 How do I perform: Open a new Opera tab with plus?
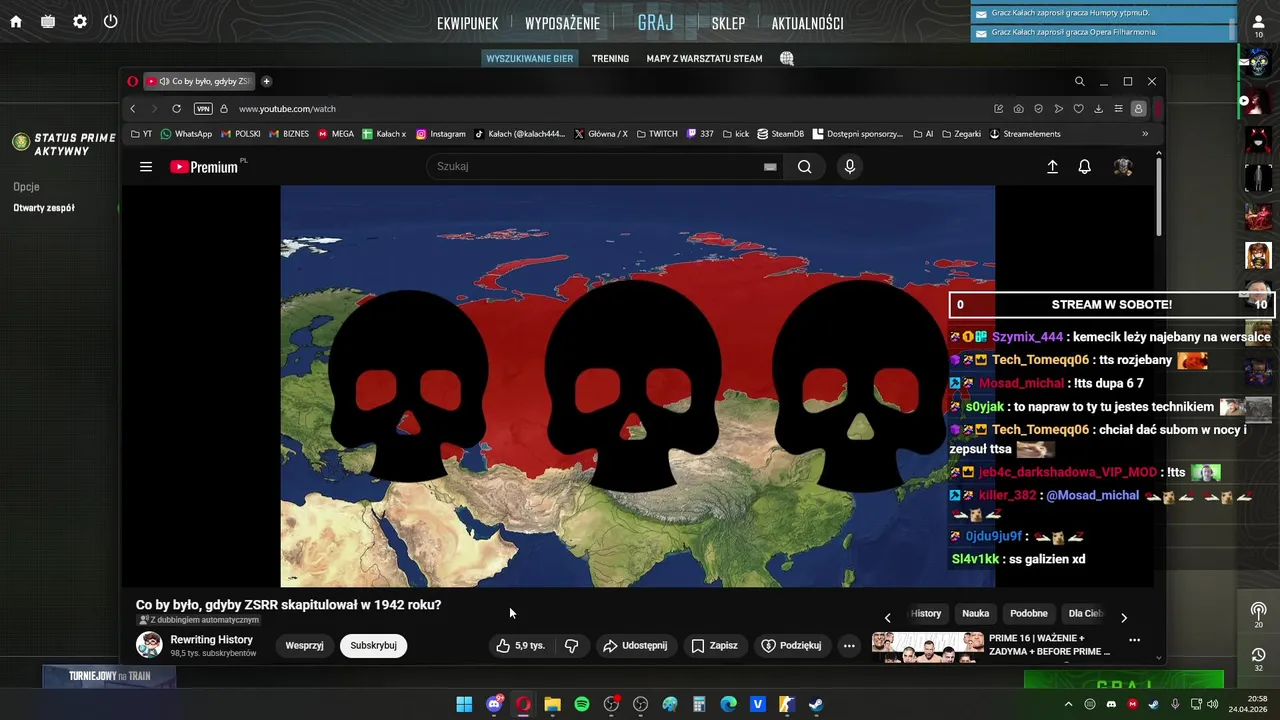(x=266, y=81)
